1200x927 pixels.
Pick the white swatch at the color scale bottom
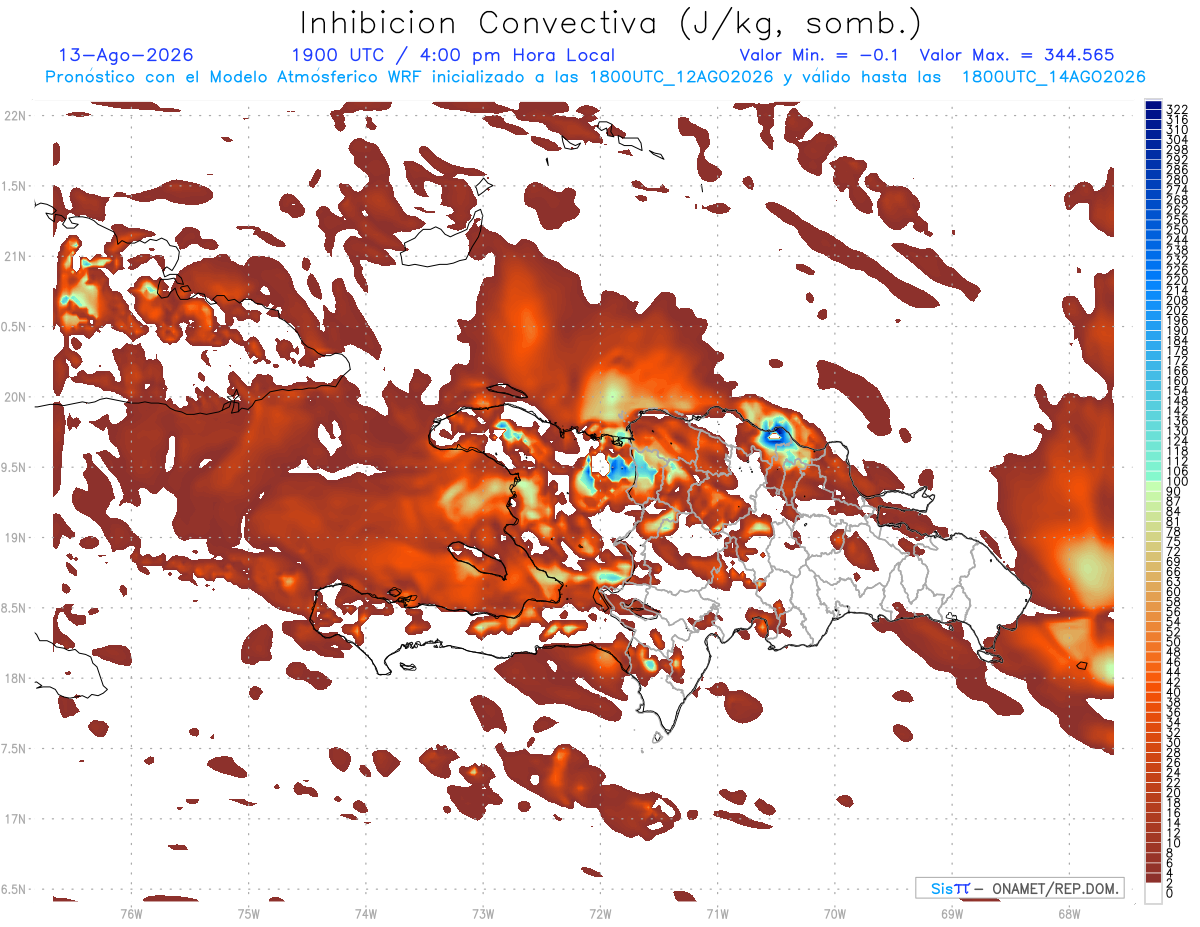coord(1154,893)
